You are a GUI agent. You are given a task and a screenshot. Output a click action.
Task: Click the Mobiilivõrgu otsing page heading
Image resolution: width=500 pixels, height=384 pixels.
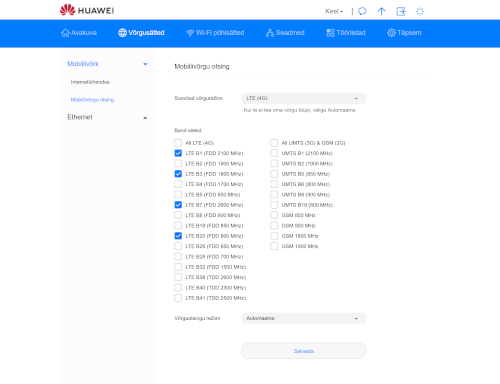pyautogui.click(x=202, y=66)
